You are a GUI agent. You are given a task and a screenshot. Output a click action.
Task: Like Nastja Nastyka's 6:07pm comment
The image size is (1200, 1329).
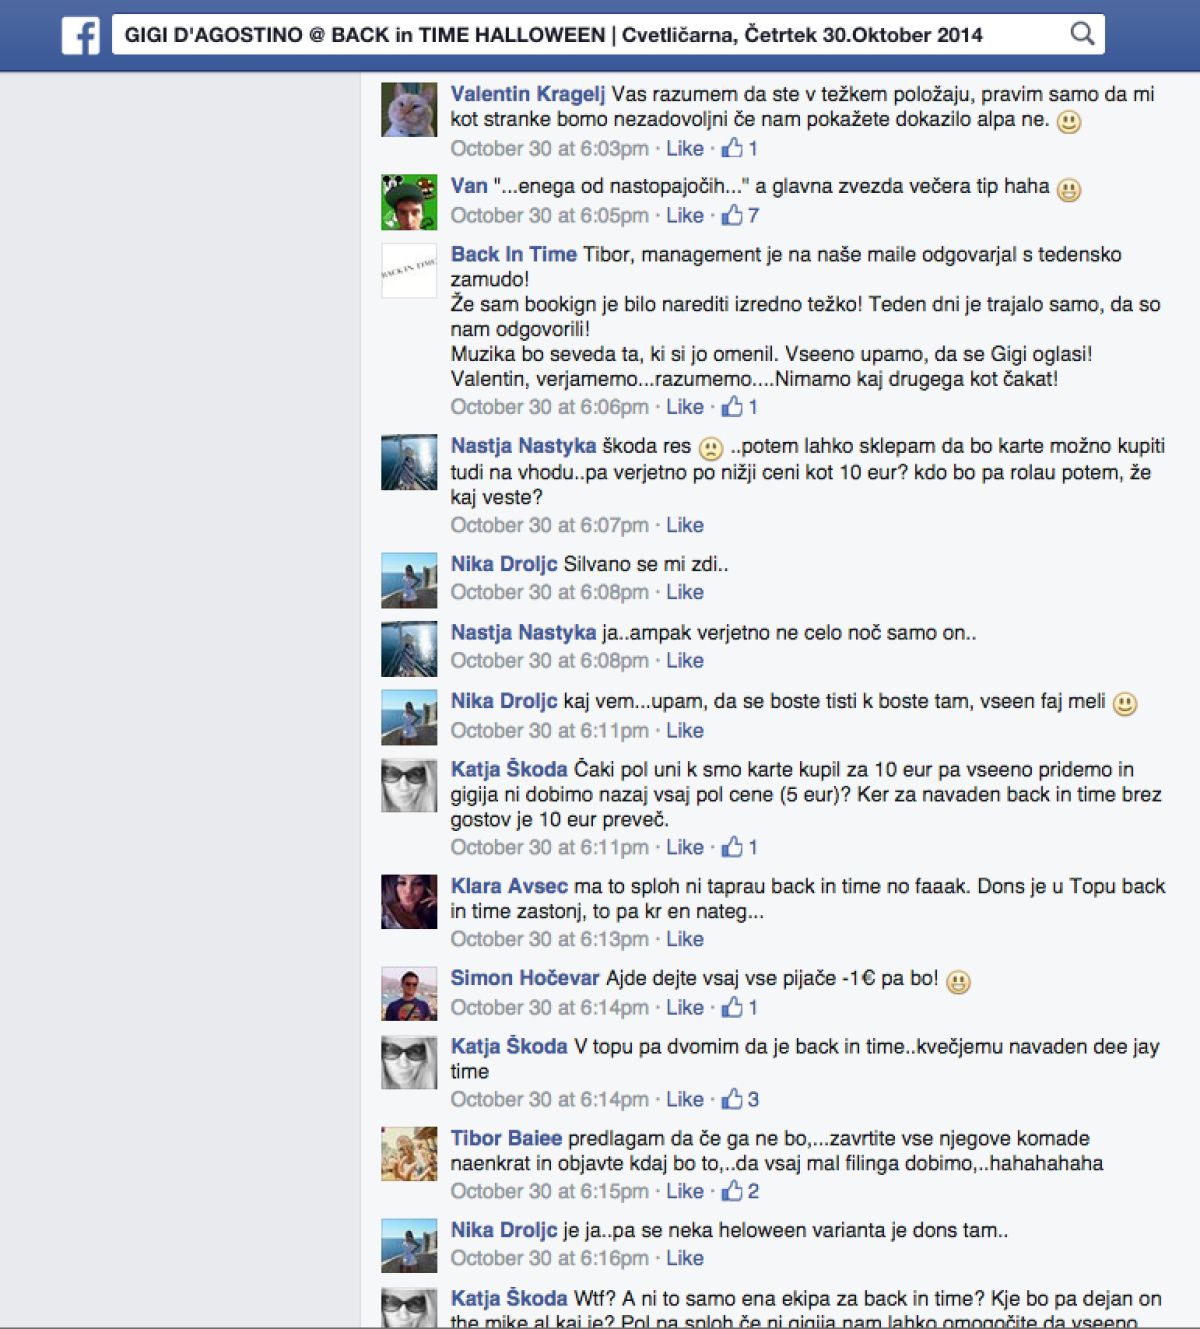point(685,525)
